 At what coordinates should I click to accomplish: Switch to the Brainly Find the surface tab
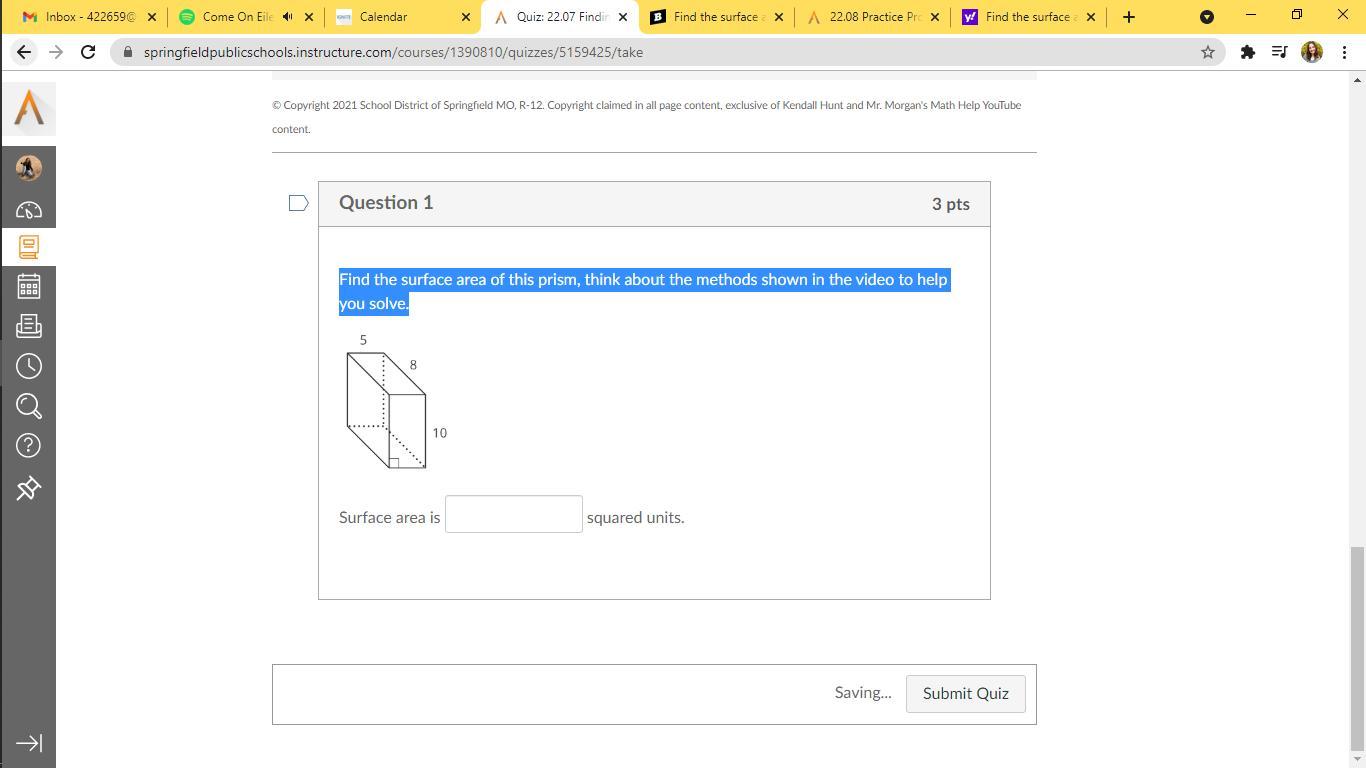(x=717, y=17)
